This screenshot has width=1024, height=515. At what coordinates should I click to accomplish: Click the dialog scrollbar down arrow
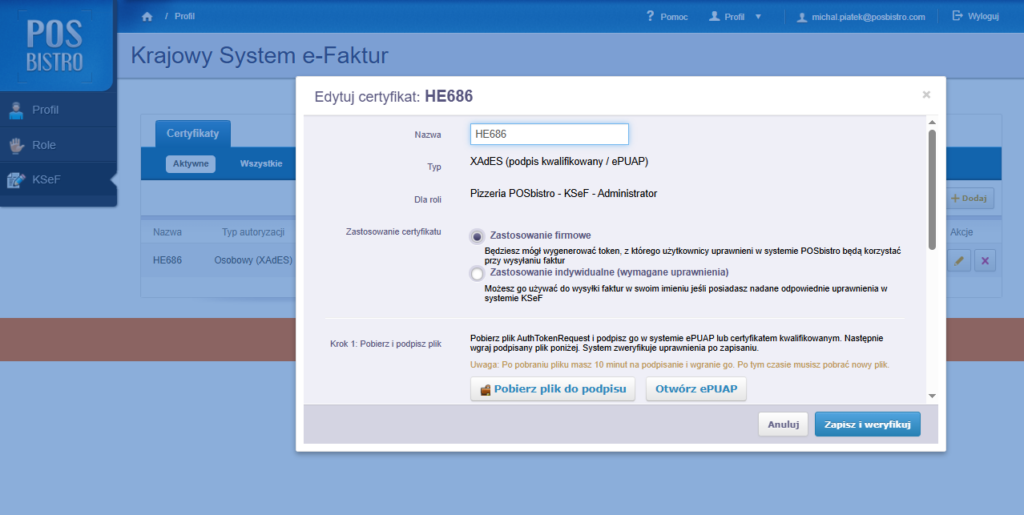(x=932, y=396)
